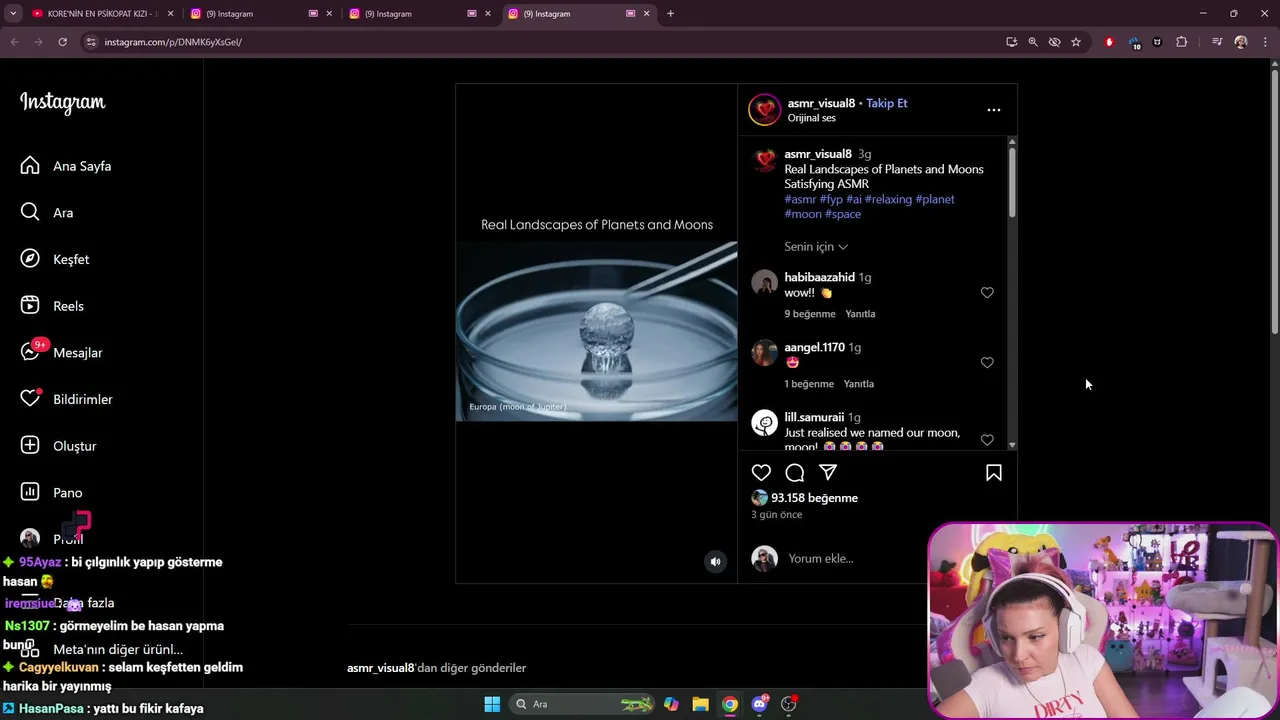Click the page vertical scrollbar thumb
This screenshot has width=1280, height=720.
click(1274, 202)
